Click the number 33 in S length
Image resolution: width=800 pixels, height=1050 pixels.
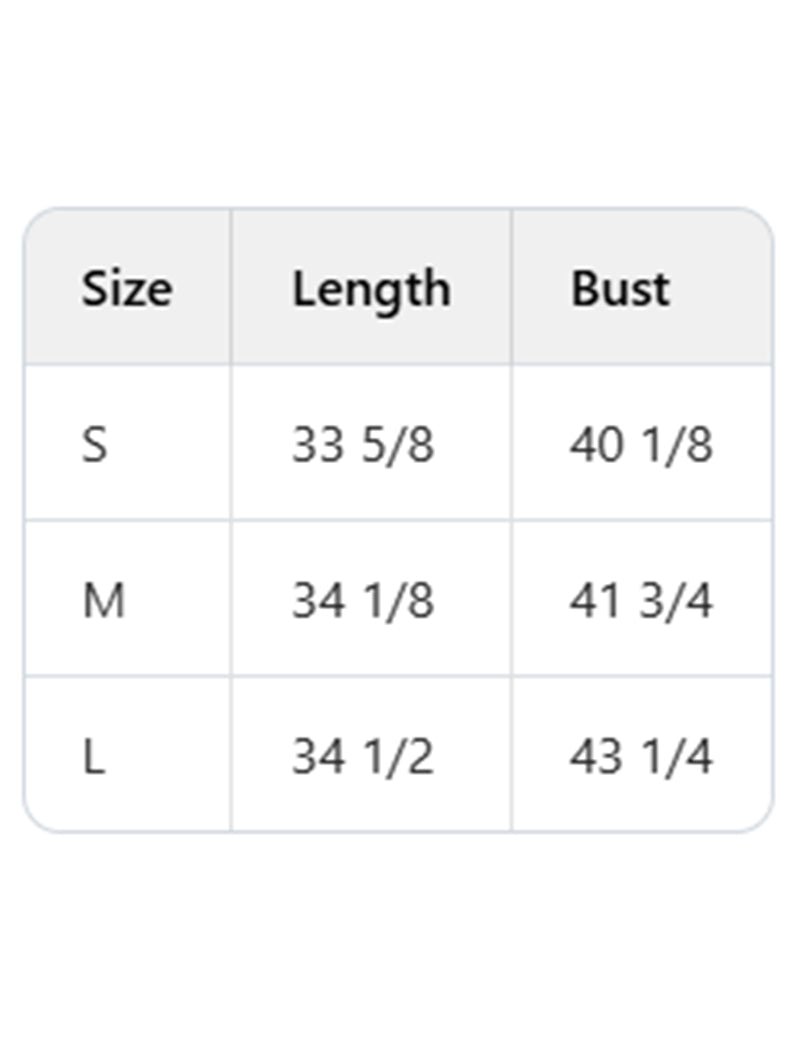point(318,445)
